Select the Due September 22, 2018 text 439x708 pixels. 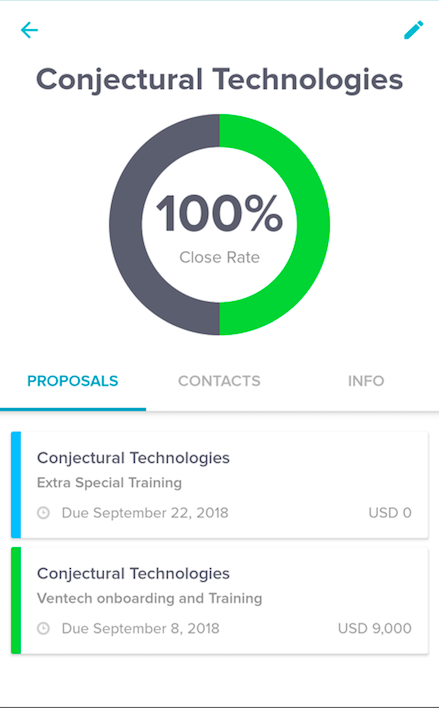[x=145, y=513]
